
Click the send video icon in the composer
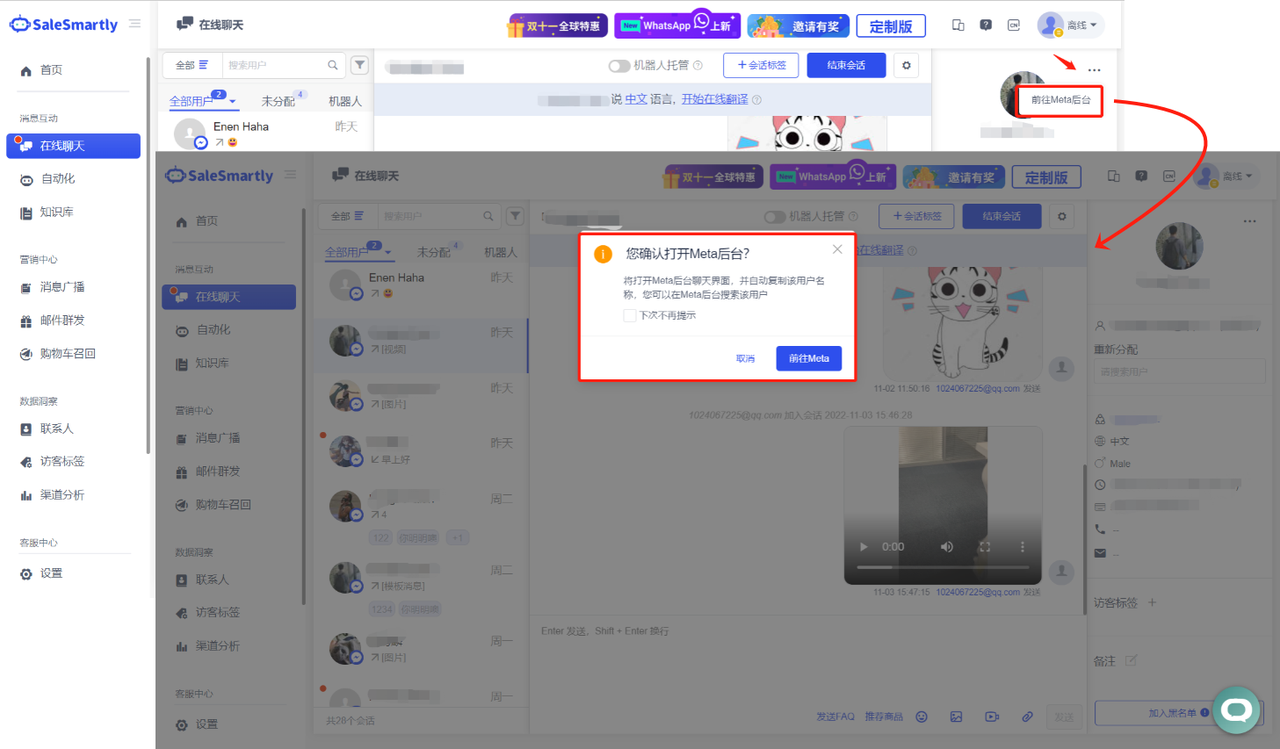click(992, 716)
